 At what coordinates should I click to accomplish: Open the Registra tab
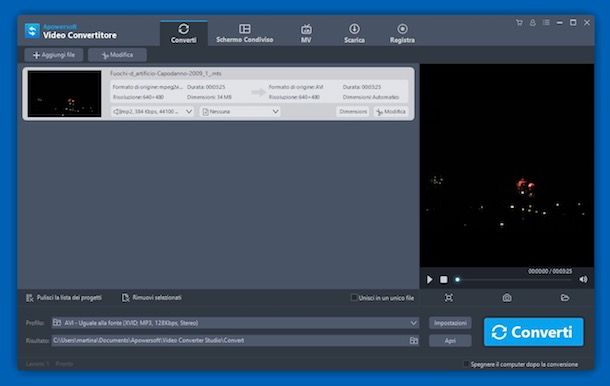pos(402,33)
